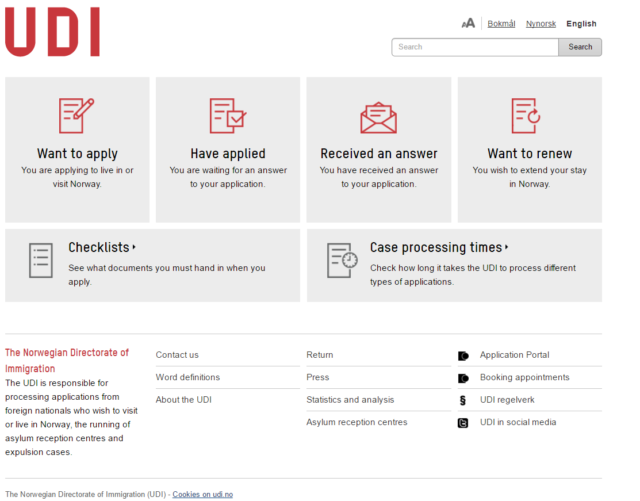Click 'You are waiting for an answer' description
640x501 pixels.
point(228,177)
